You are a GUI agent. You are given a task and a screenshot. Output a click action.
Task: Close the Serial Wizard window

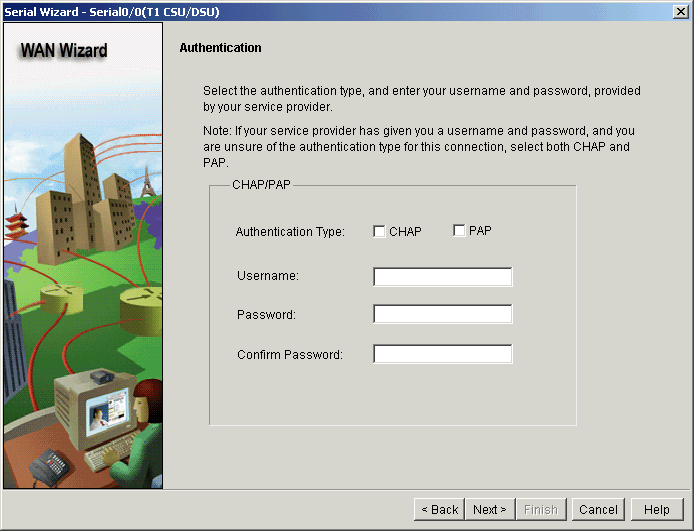[x=680, y=12]
